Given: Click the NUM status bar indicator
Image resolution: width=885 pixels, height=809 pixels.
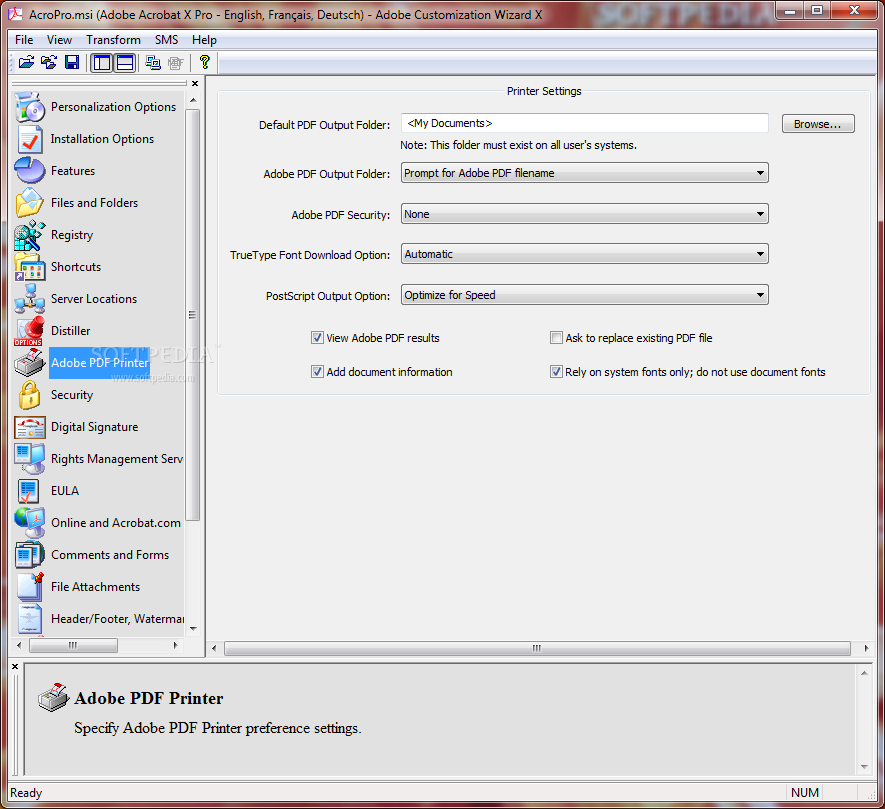Looking at the screenshot, I should (805, 793).
